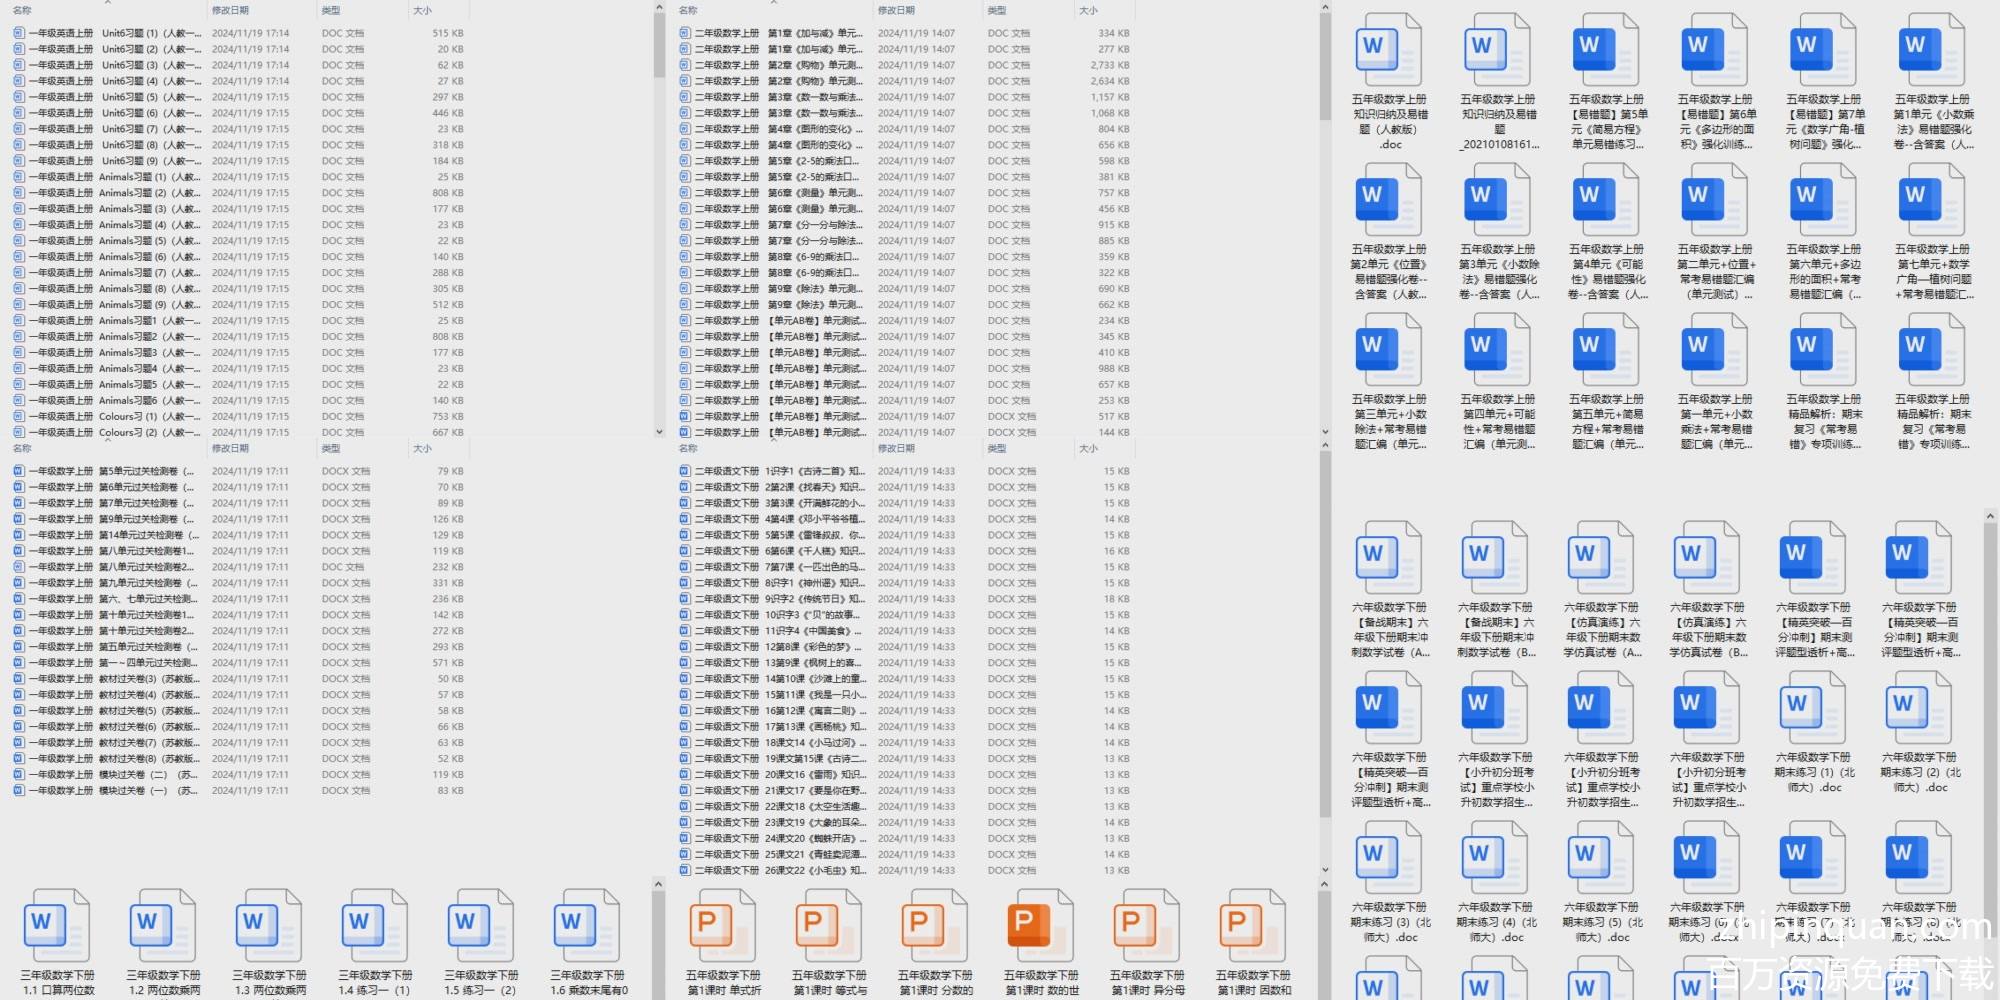This screenshot has width=2000, height=1000.
Task: Click scroll-down arrow of 二年级语文下册 list
Action: point(1325,870)
